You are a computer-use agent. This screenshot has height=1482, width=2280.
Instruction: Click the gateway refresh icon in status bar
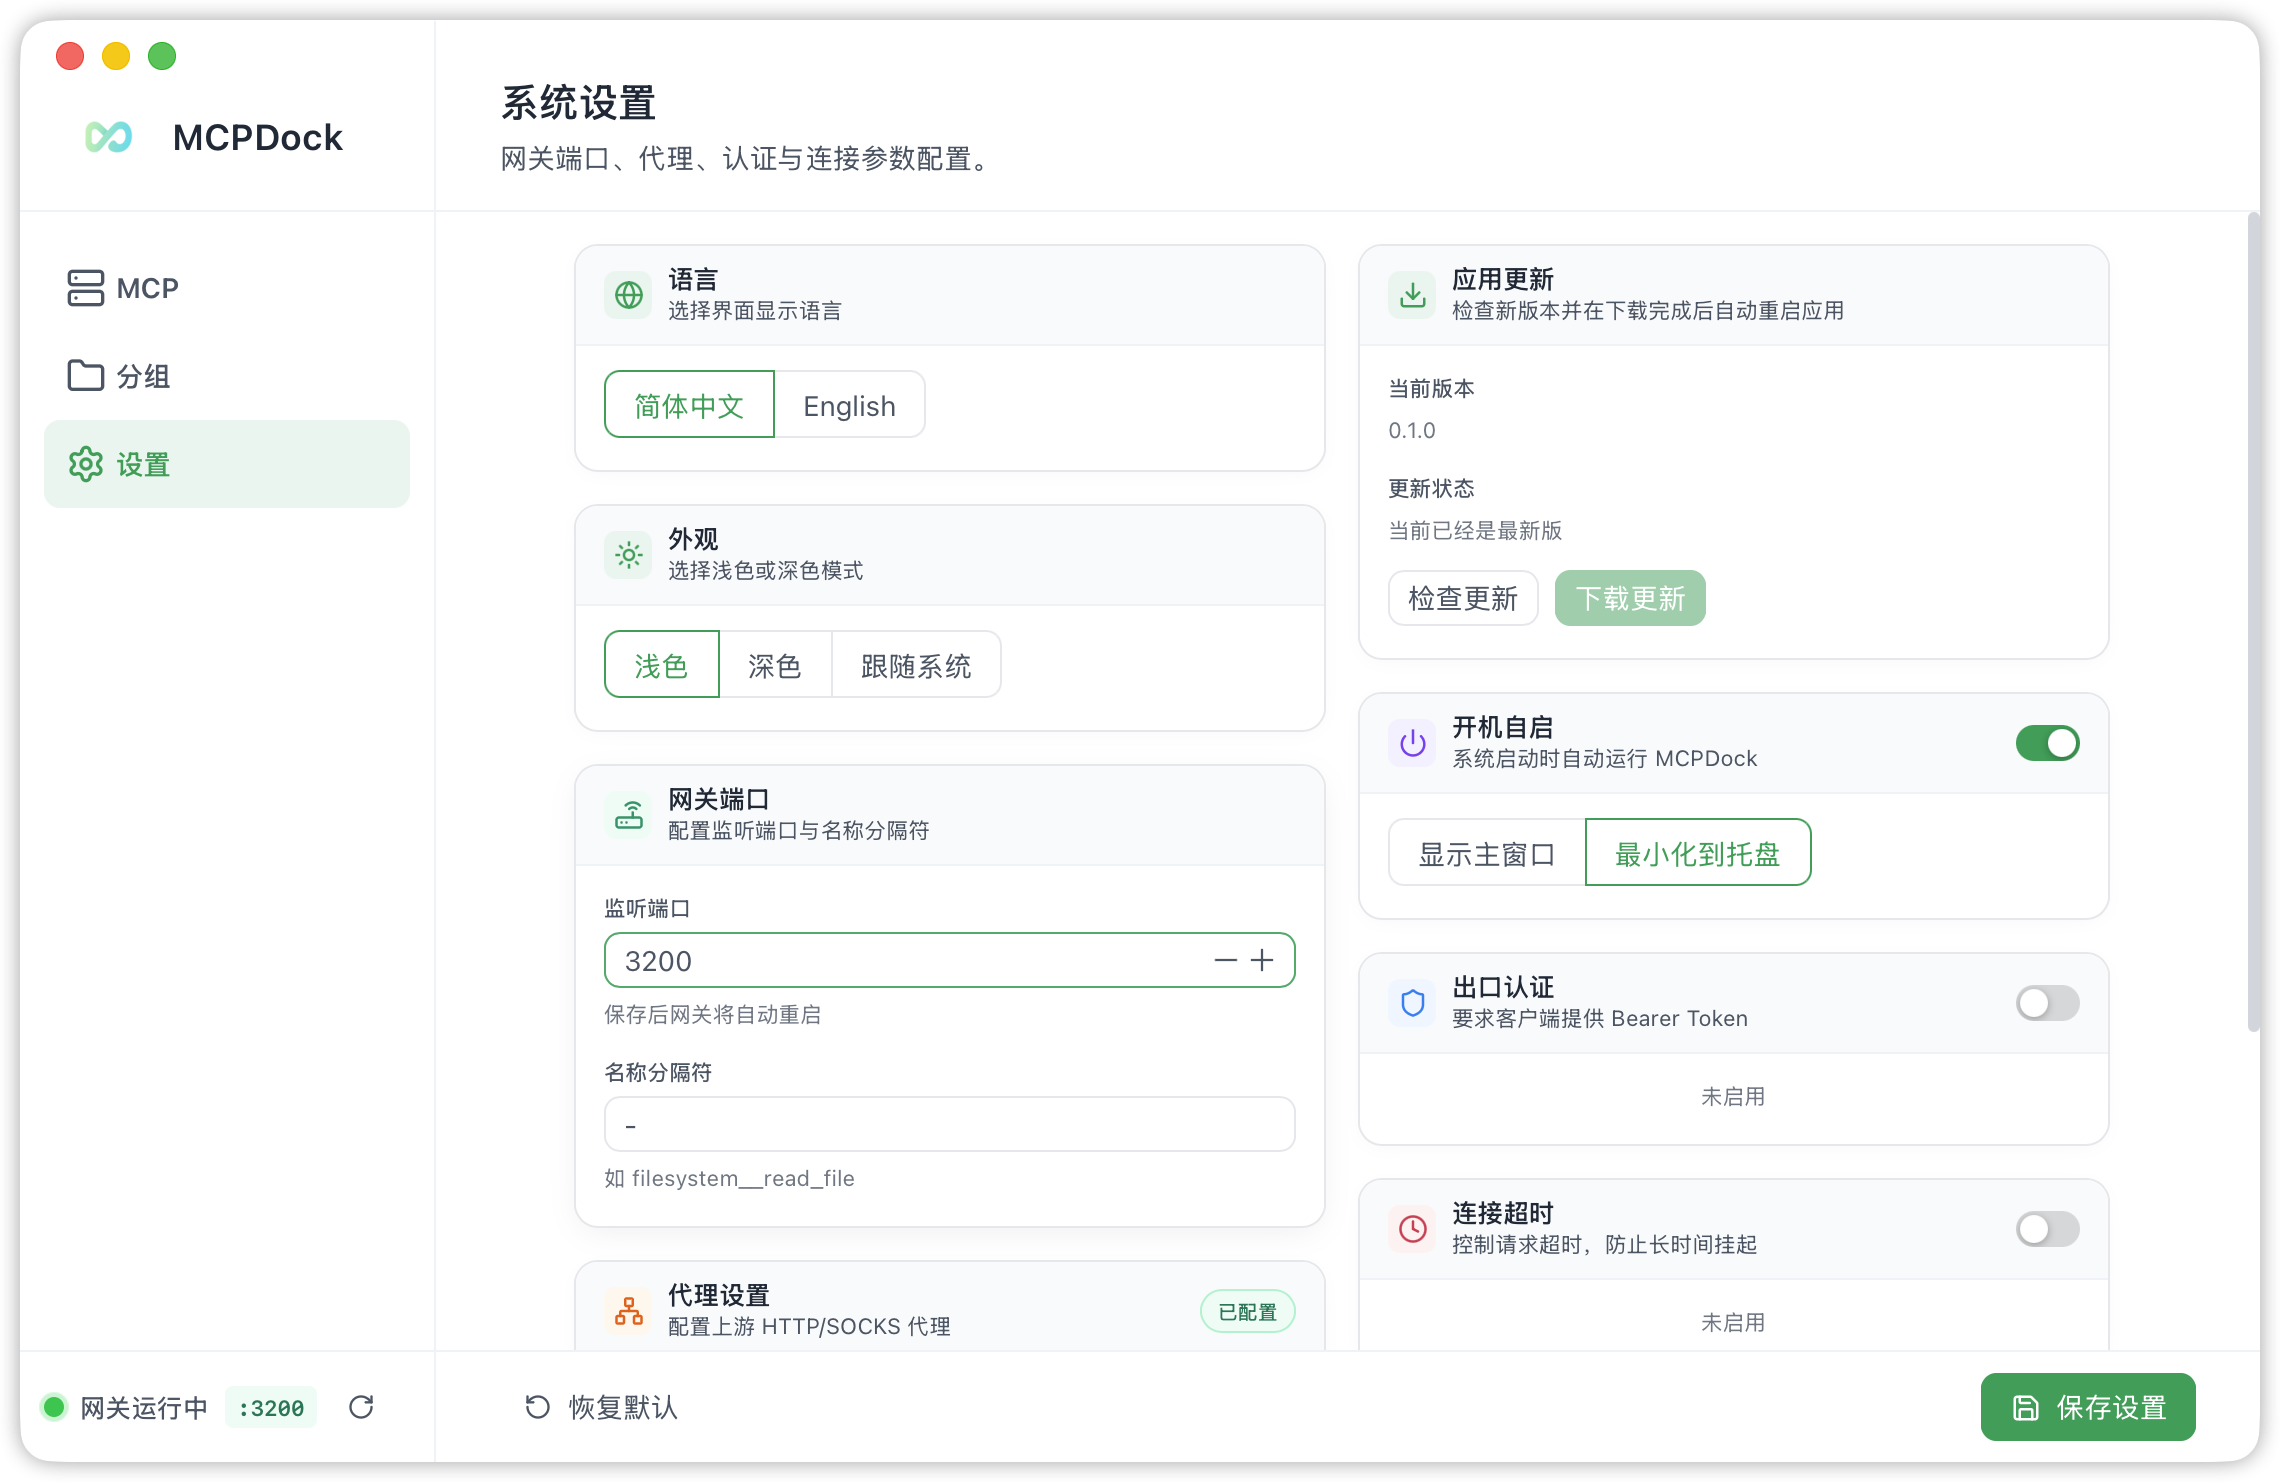click(361, 1407)
